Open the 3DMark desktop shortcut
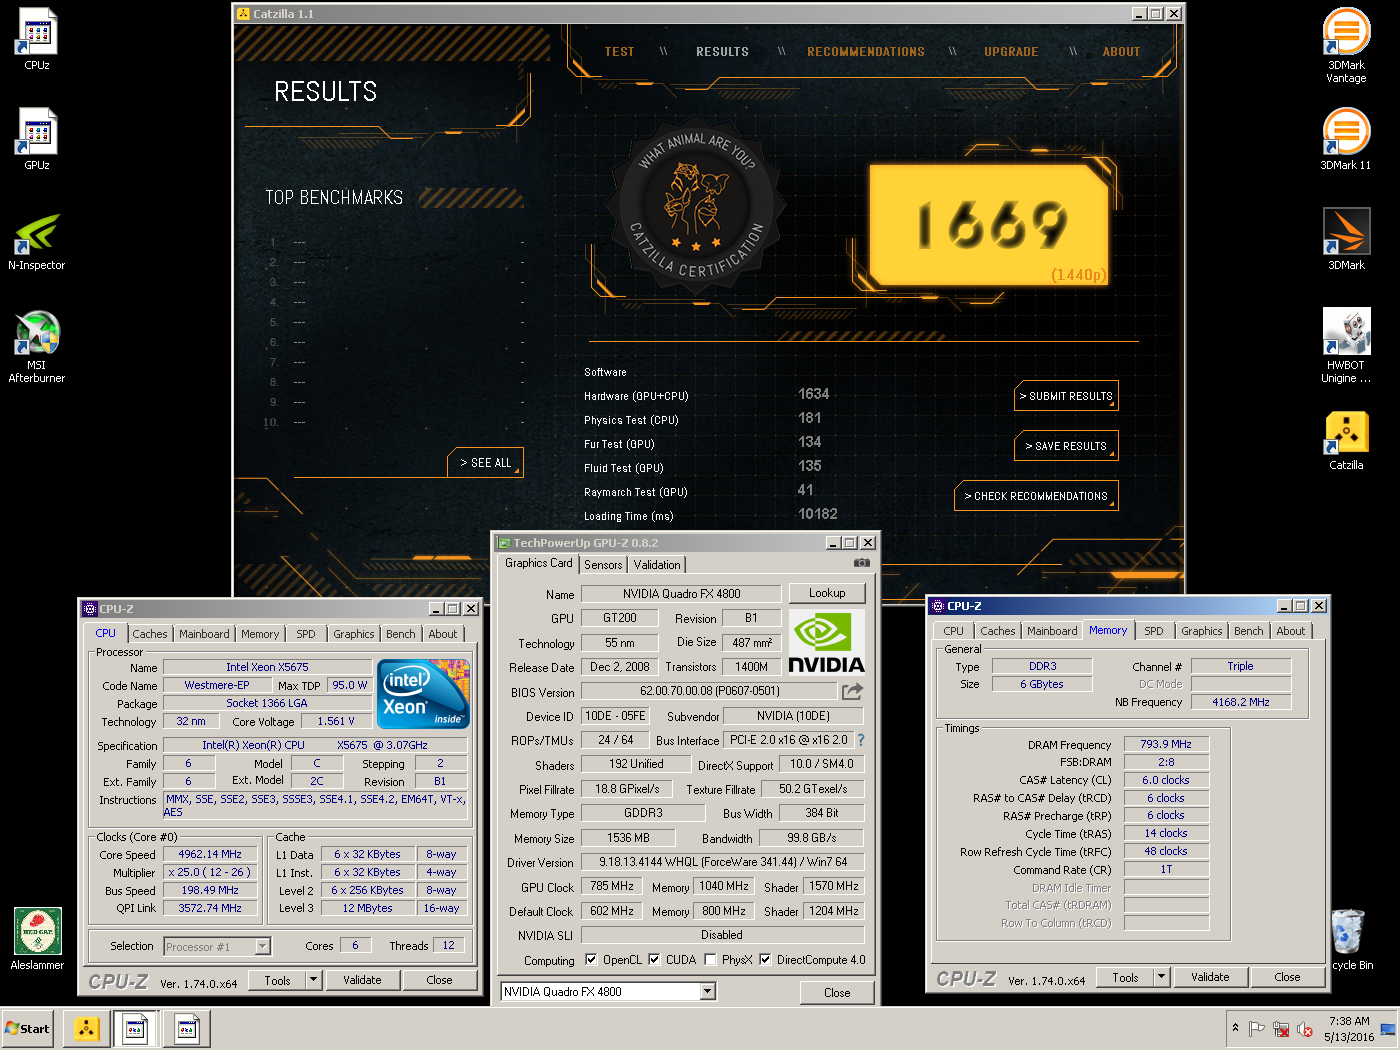1400x1050 pixels. tap(1346, 240)
